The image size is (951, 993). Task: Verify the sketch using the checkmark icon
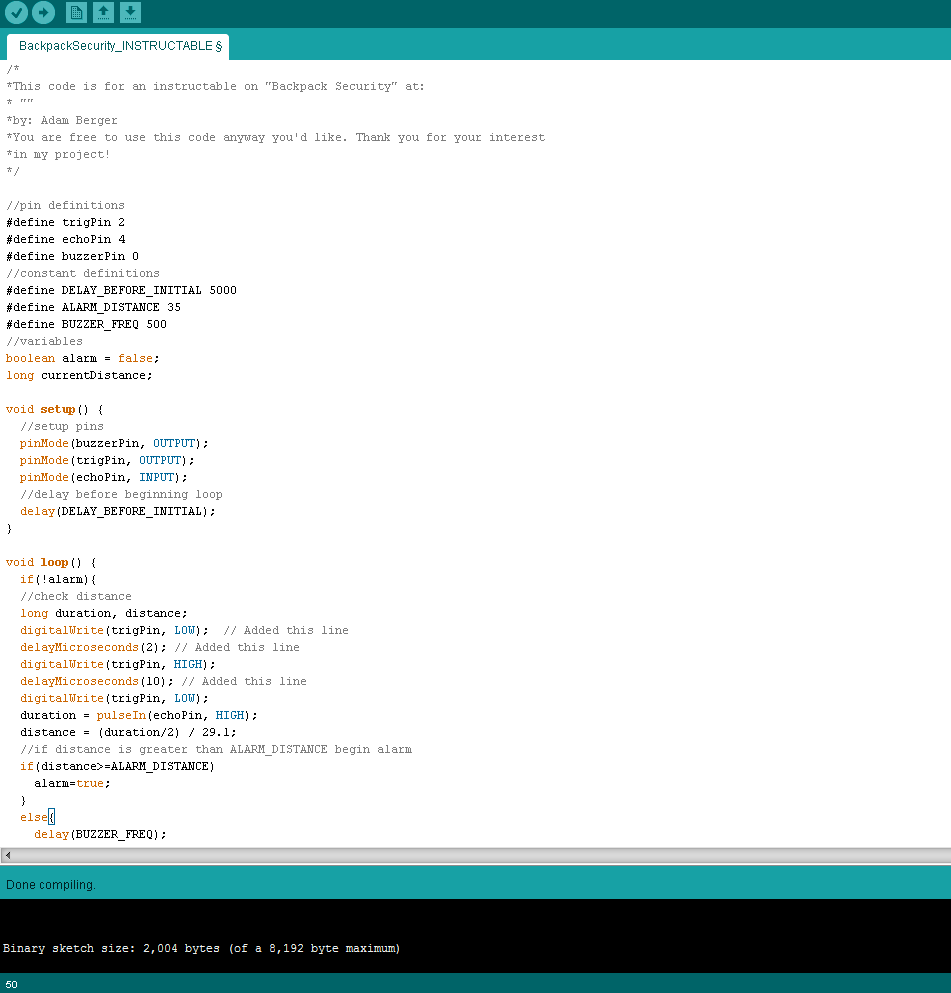point(14,12)
